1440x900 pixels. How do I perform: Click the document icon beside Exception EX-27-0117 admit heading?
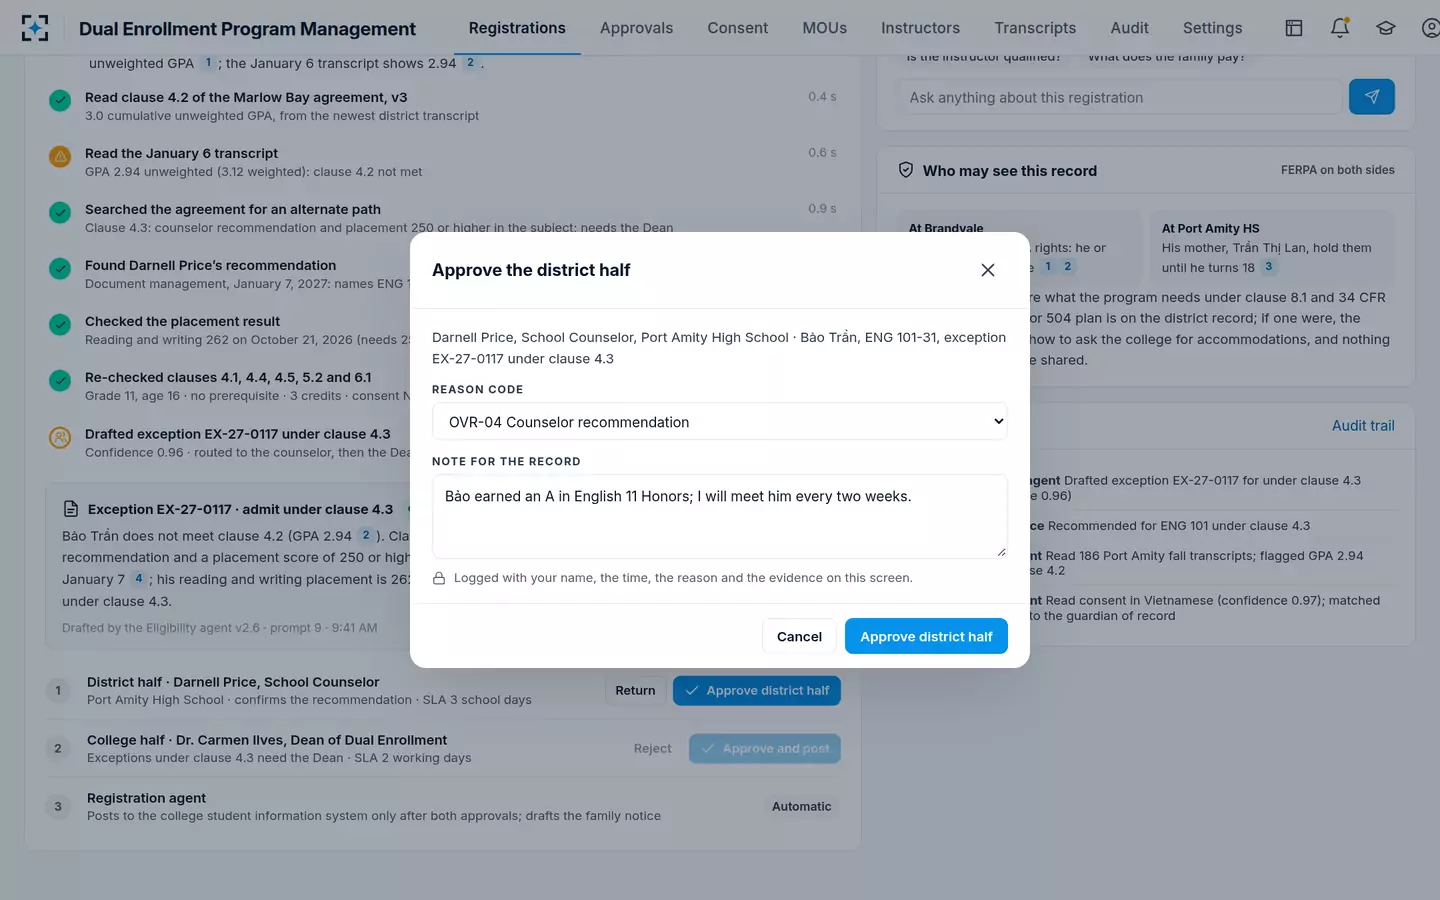71,509
